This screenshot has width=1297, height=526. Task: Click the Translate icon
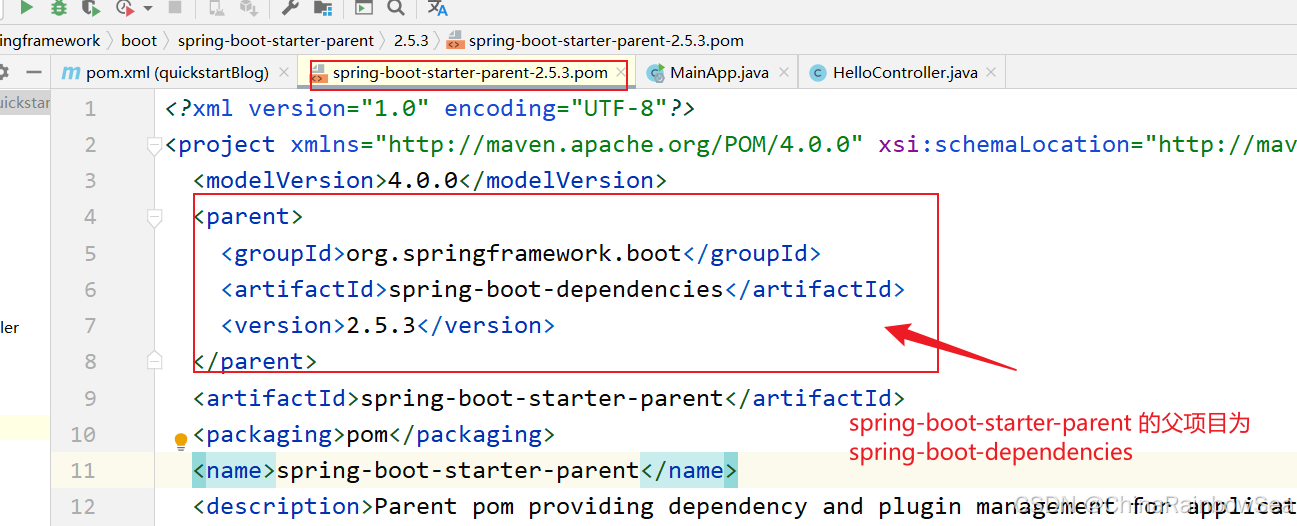437,7
